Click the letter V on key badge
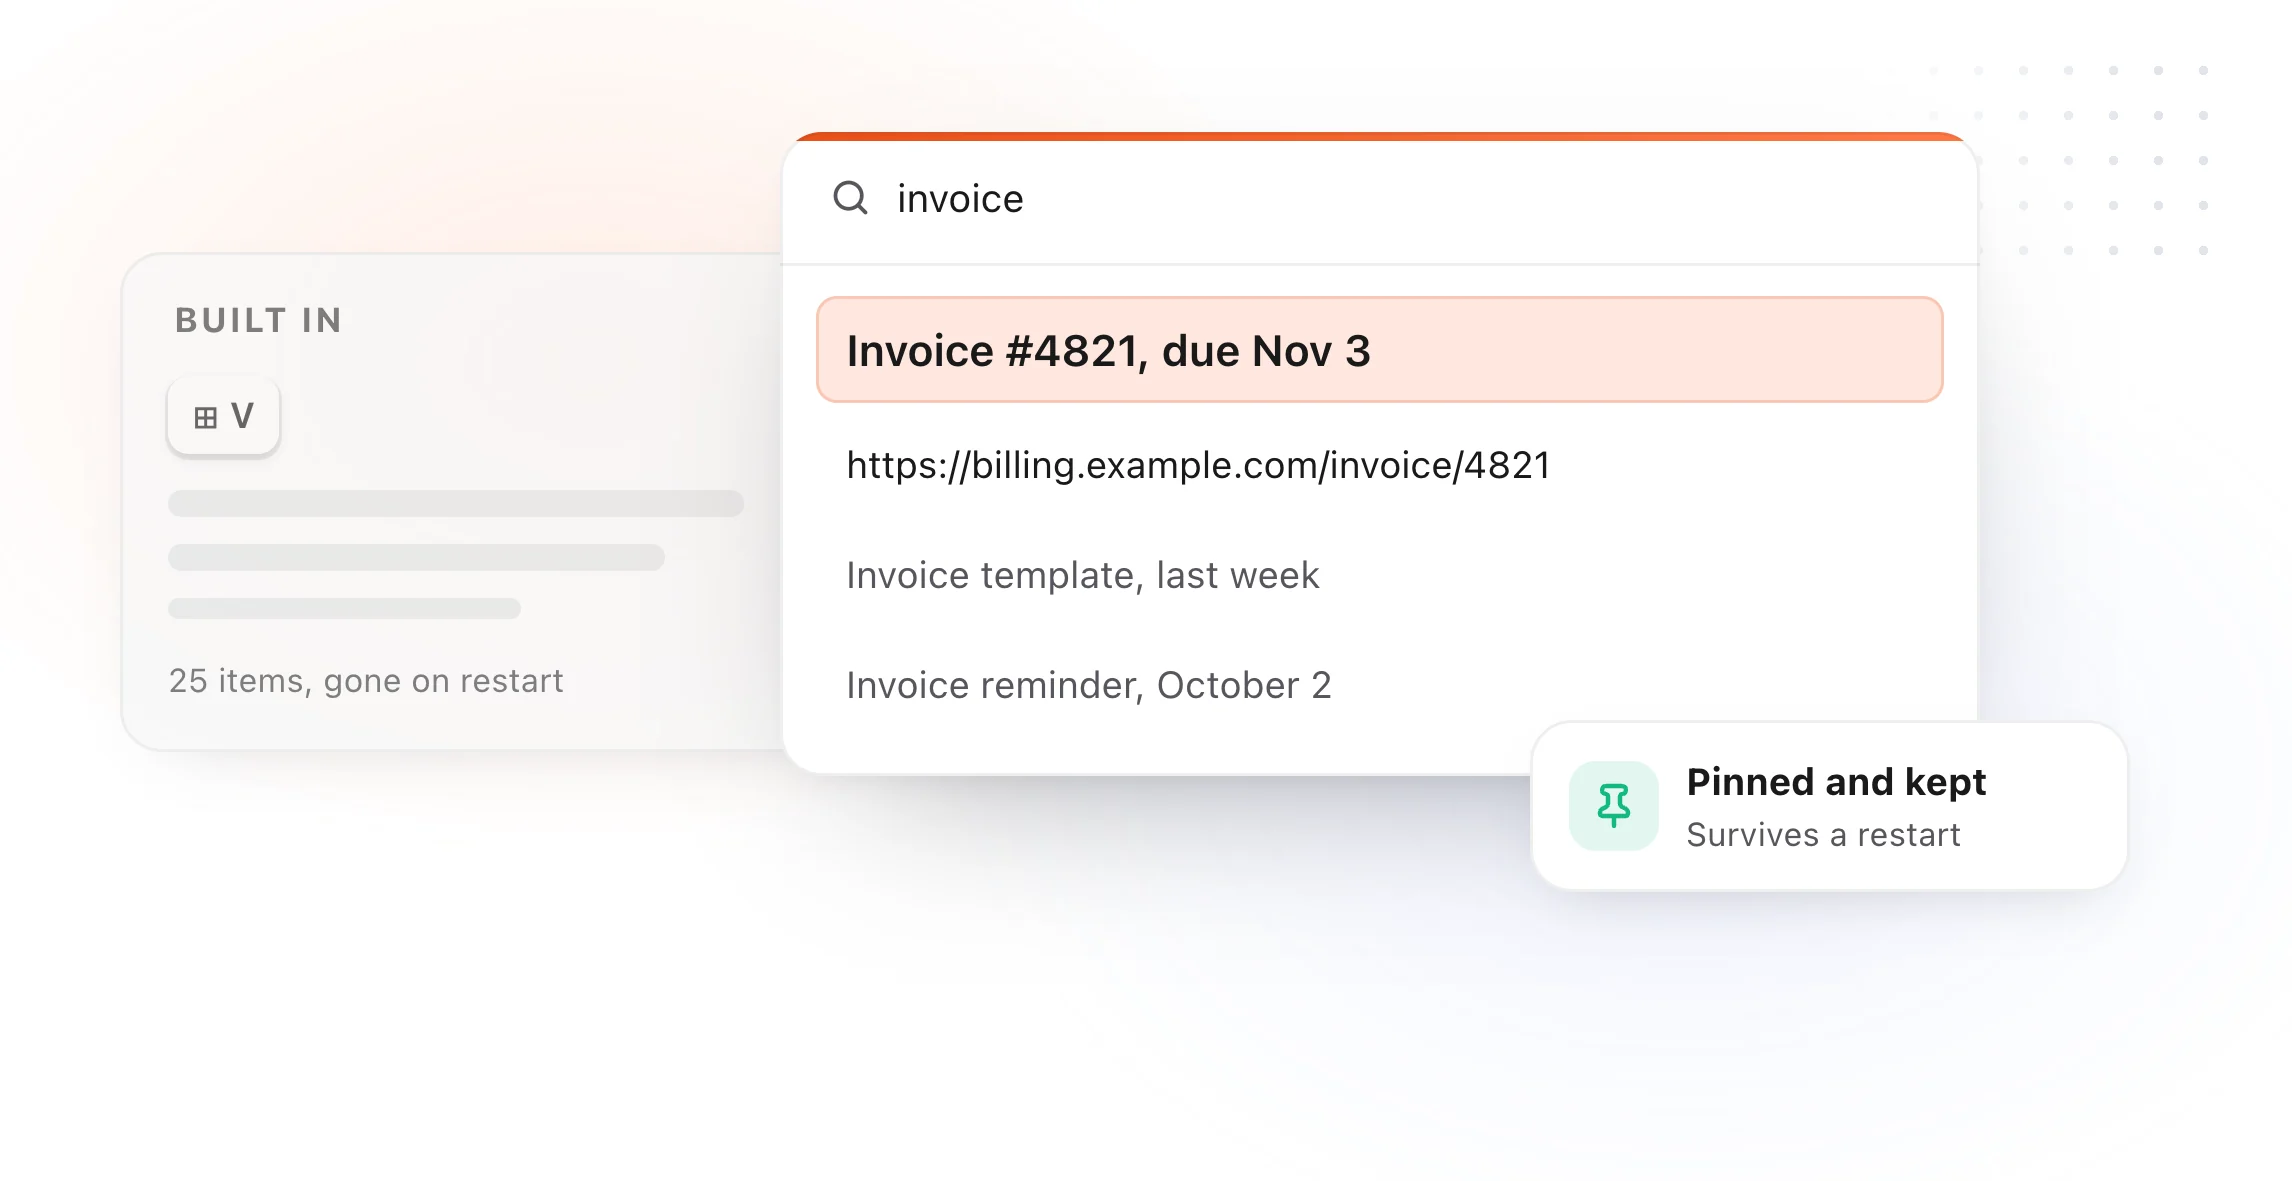 coord(242,415)
